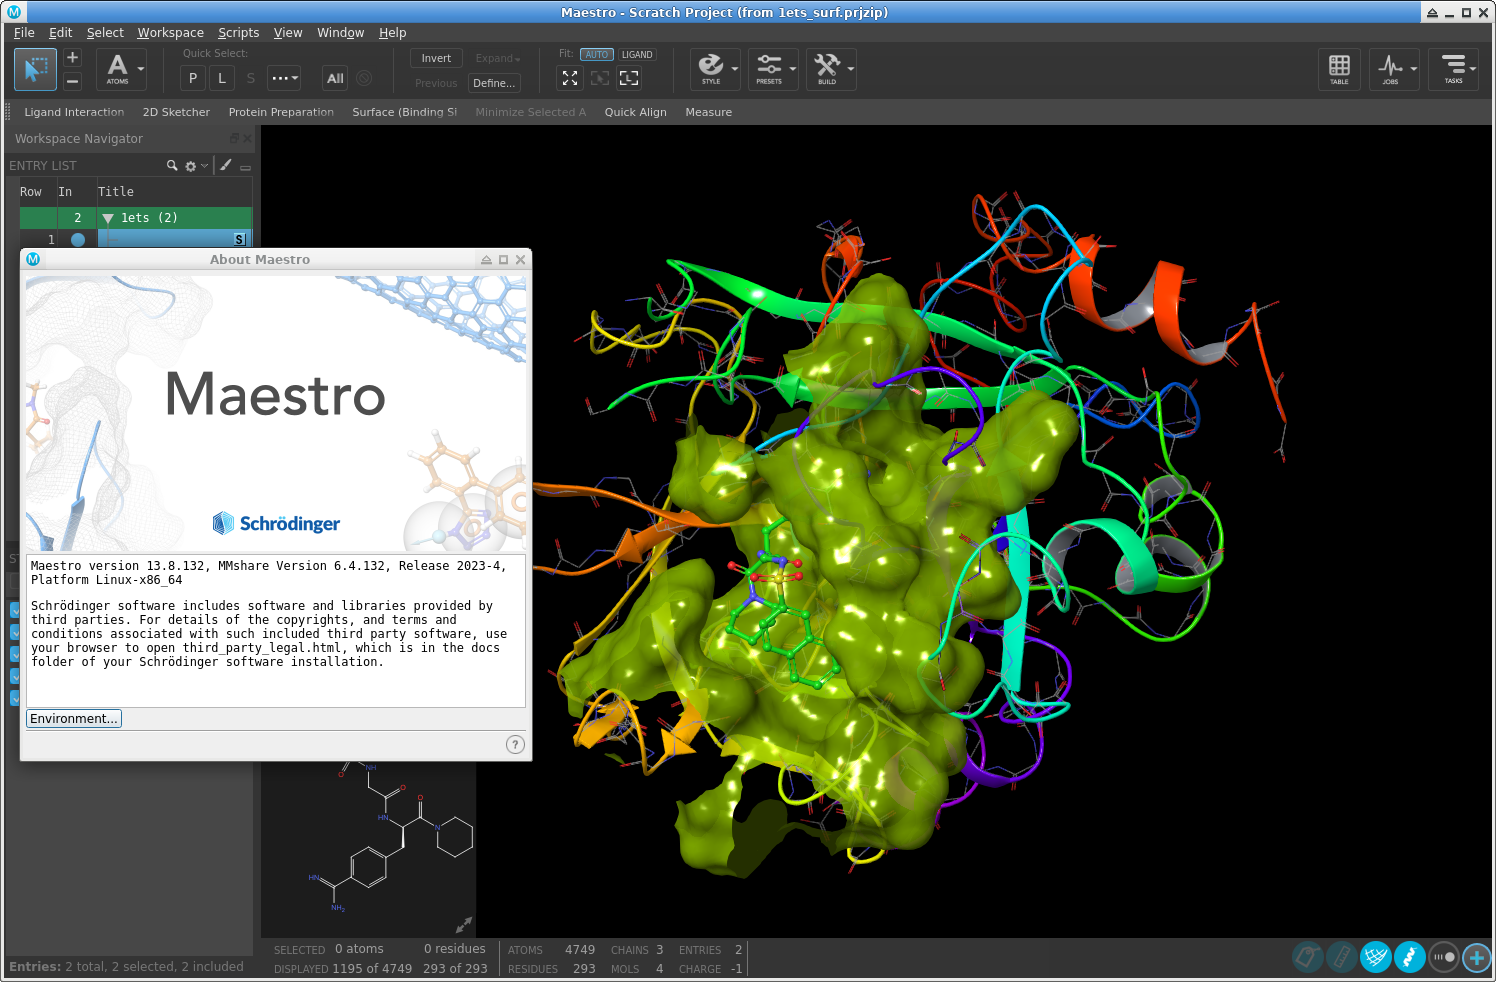Click Invert selection button
The height and width of the screenshot is (982, 1496).
[x=436, y=58]
